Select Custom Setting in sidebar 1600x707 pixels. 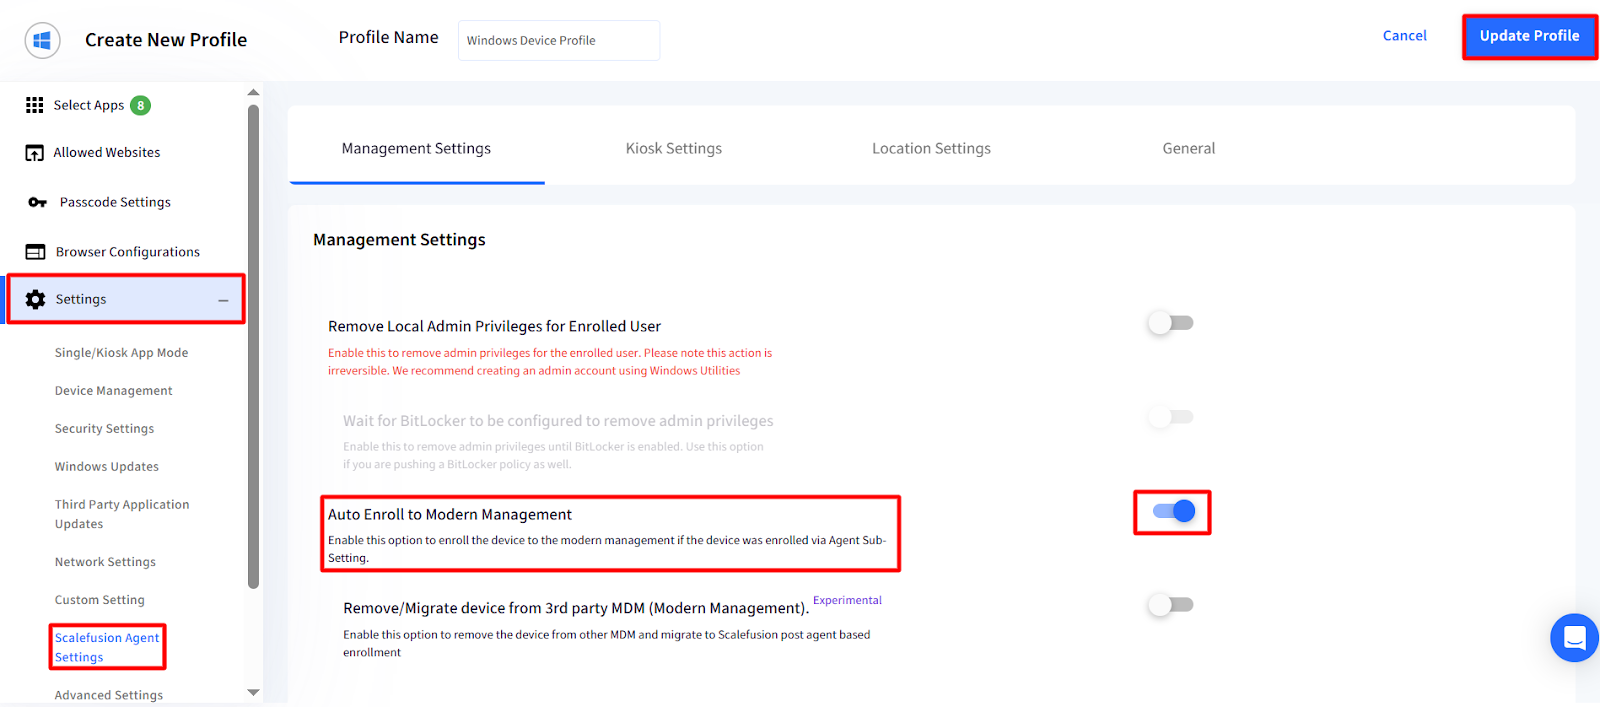tap(99, 600)
